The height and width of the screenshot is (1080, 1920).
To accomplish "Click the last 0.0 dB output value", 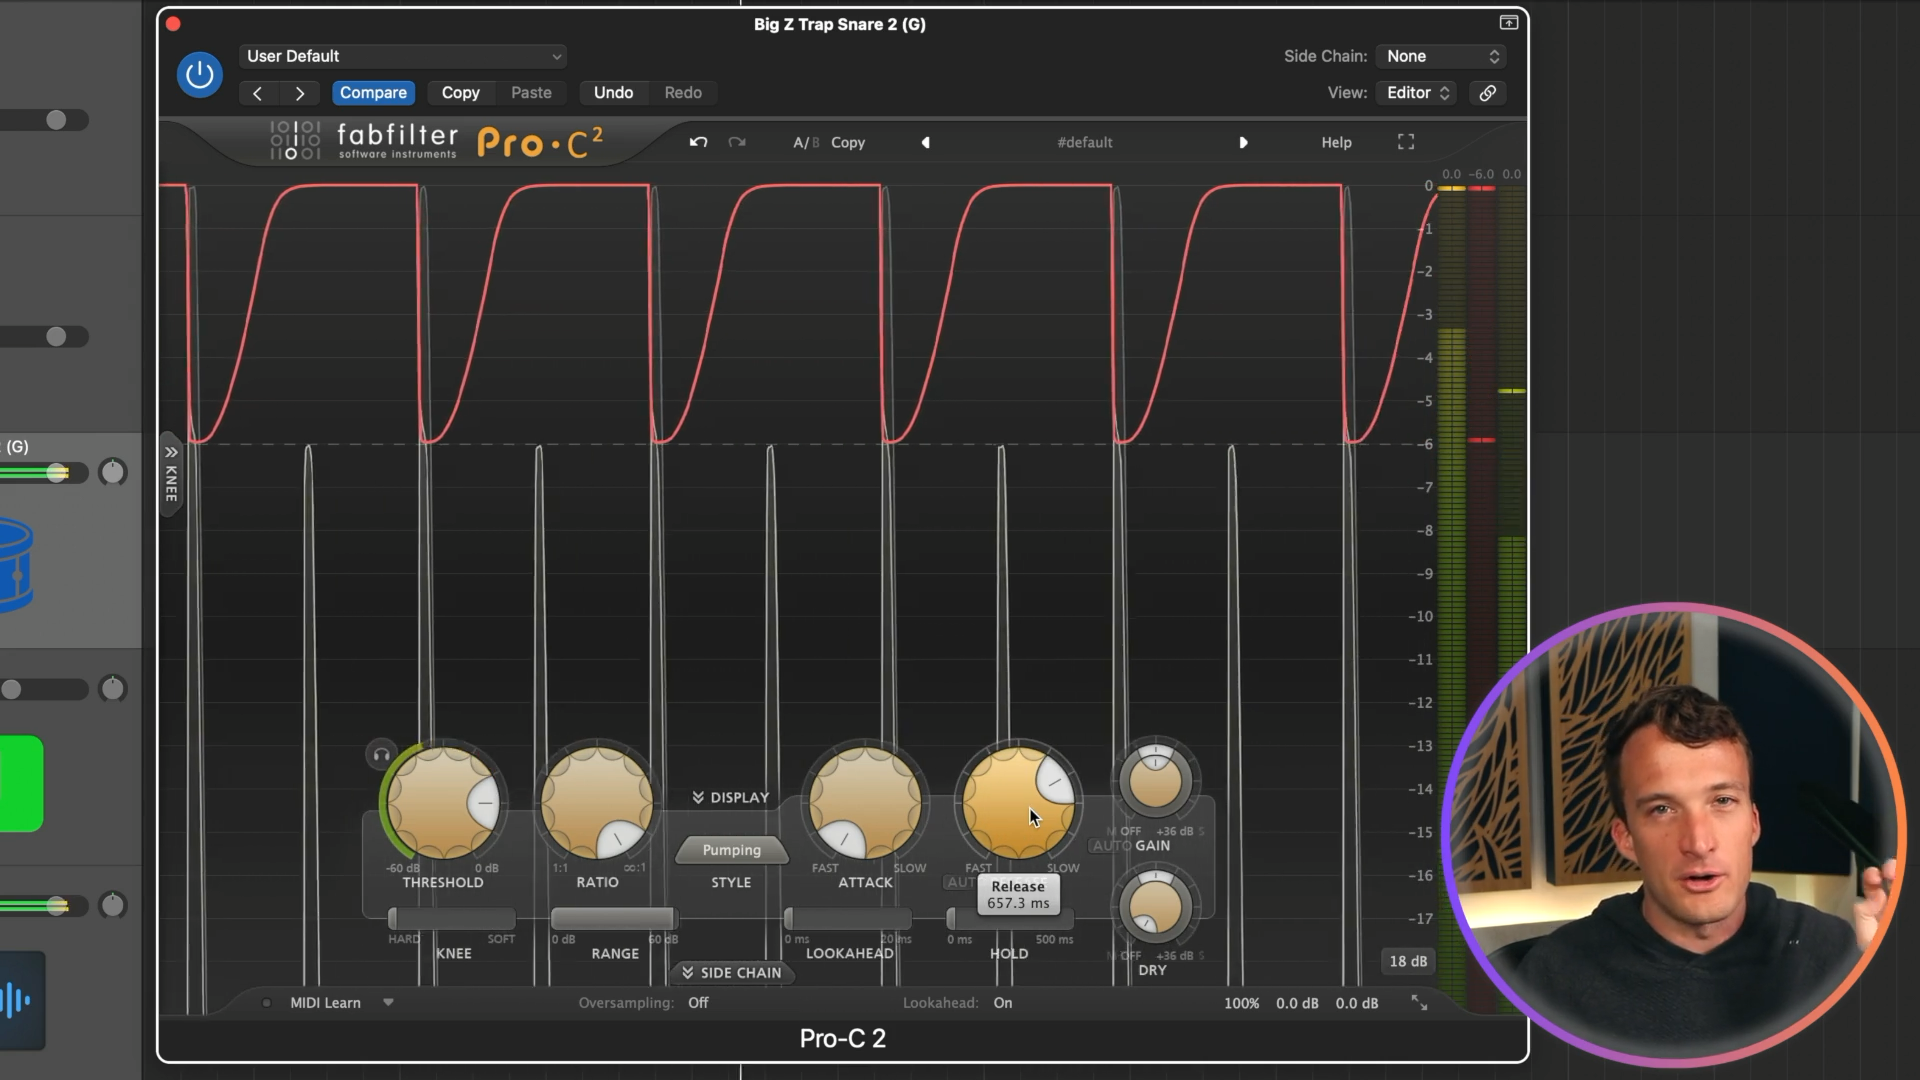I will 1357,1003.
